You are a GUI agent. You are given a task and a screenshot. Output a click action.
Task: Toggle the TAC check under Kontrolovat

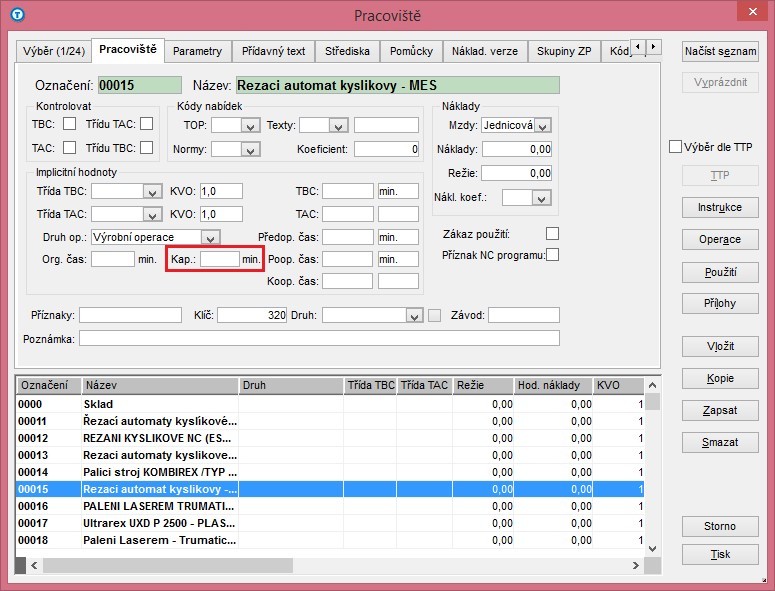(x=70, y=147)
